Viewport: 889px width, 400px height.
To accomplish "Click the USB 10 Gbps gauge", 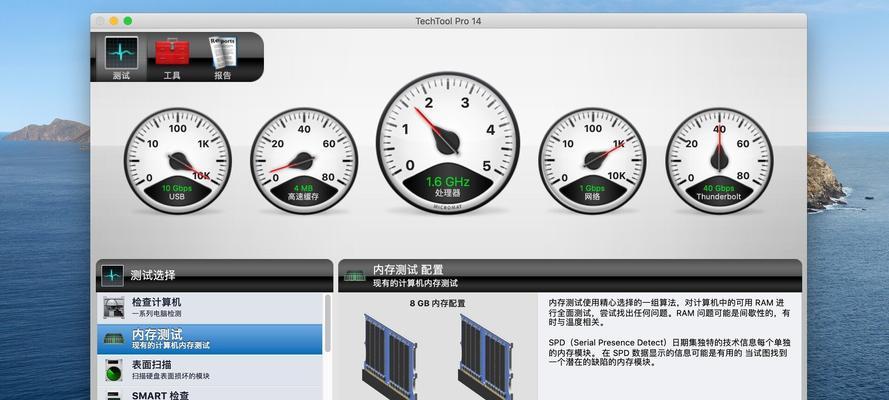I will 177,161.
